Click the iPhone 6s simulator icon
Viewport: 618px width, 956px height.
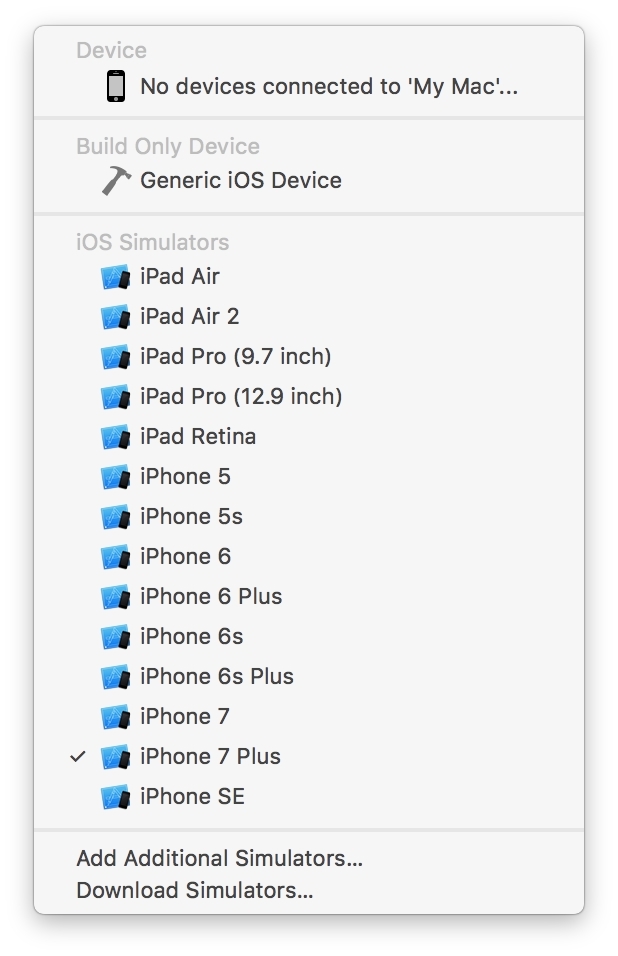coord(115,637)
